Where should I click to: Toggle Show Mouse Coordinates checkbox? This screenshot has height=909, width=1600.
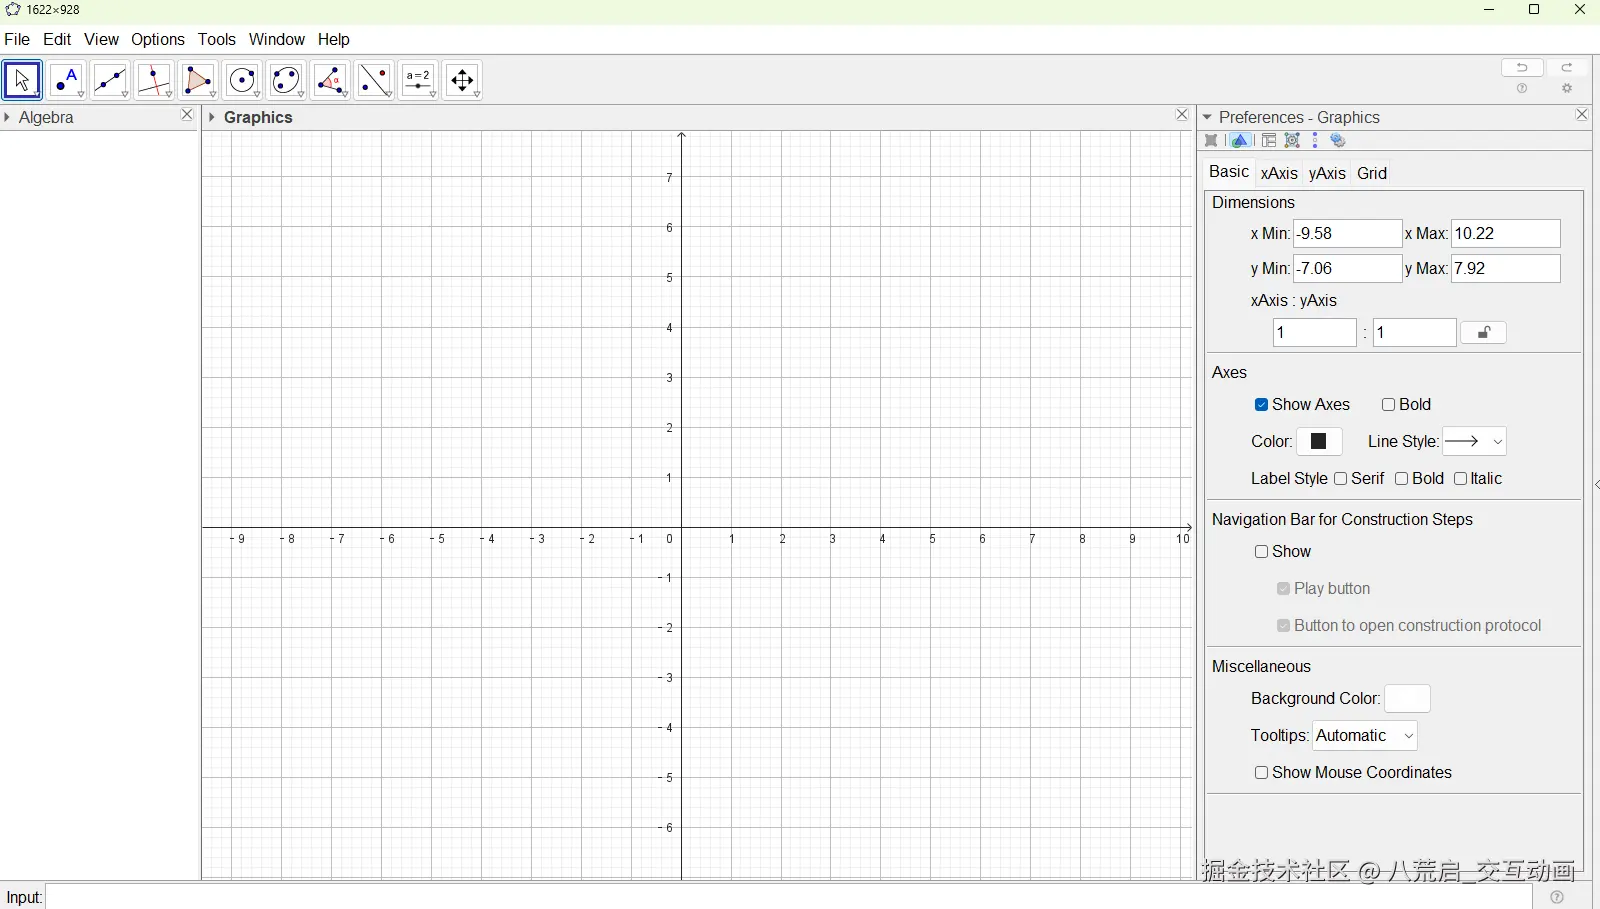click(x=1261, y=773)
